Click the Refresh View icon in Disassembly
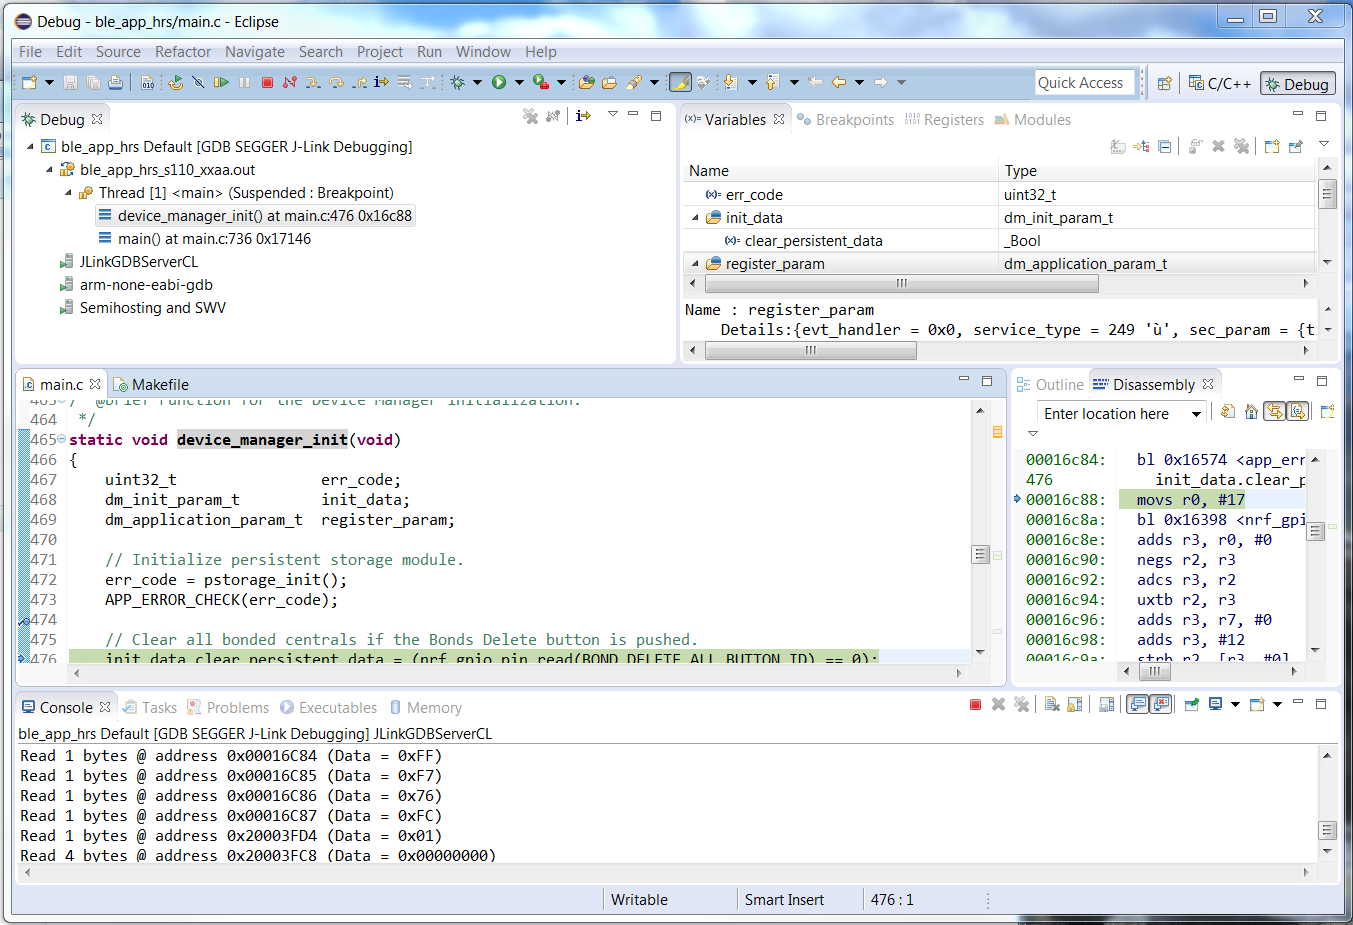Image resolution: width=1353 pixels, height=925 pixels. click(1228, 411)
